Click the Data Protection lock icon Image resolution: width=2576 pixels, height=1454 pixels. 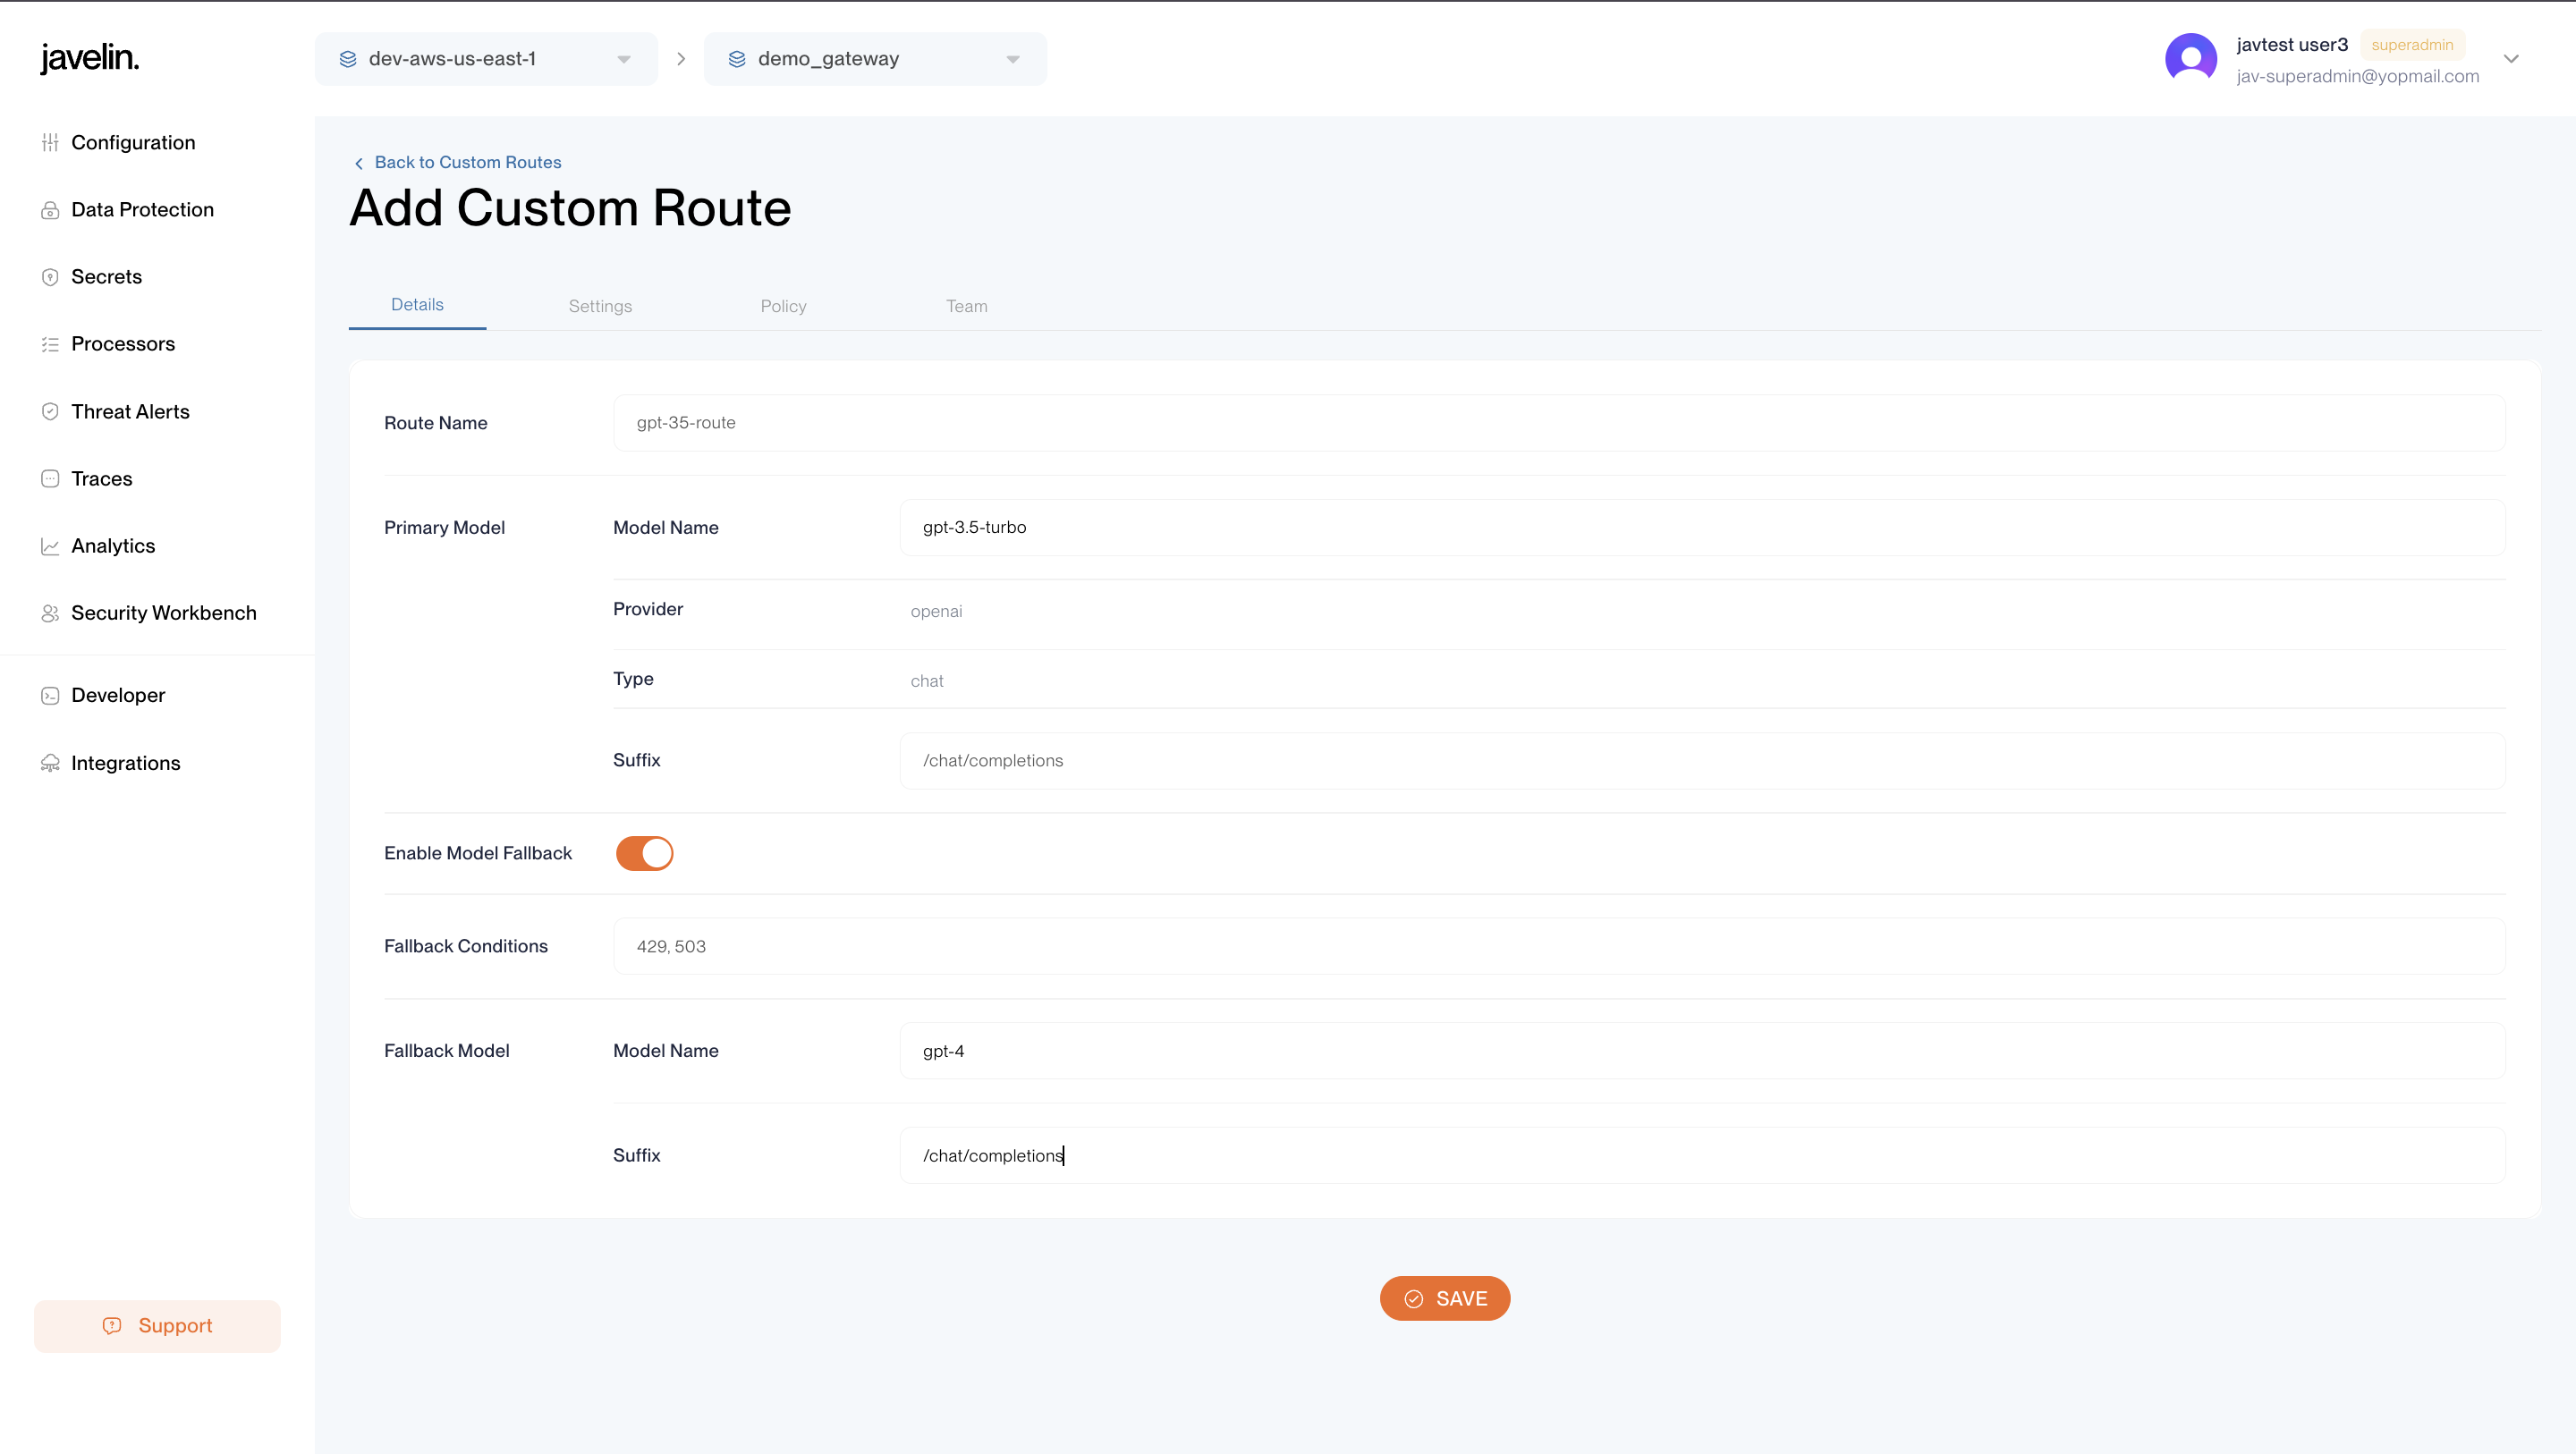coord(50,210)
